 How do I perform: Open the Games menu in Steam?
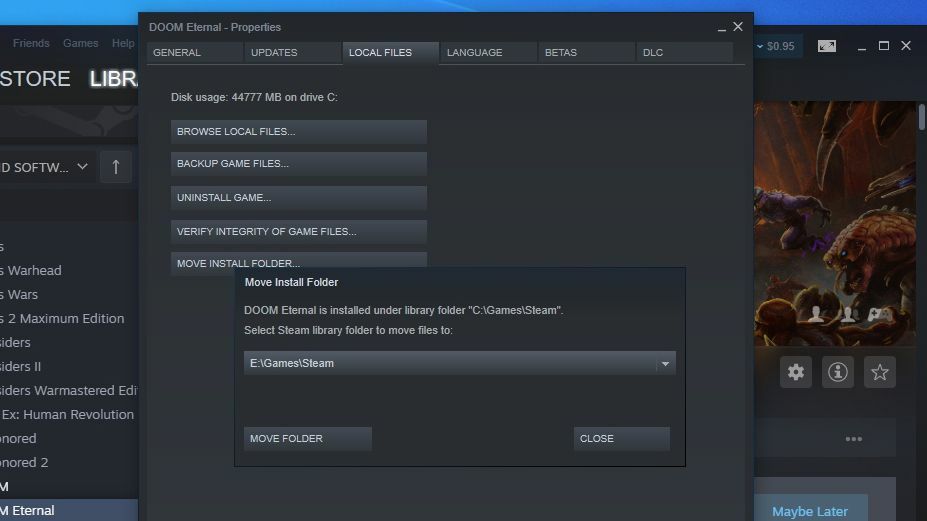point(80,43)
